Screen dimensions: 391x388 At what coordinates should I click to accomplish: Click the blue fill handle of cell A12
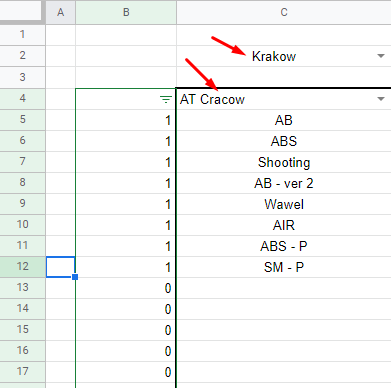(x=75, y=277)
